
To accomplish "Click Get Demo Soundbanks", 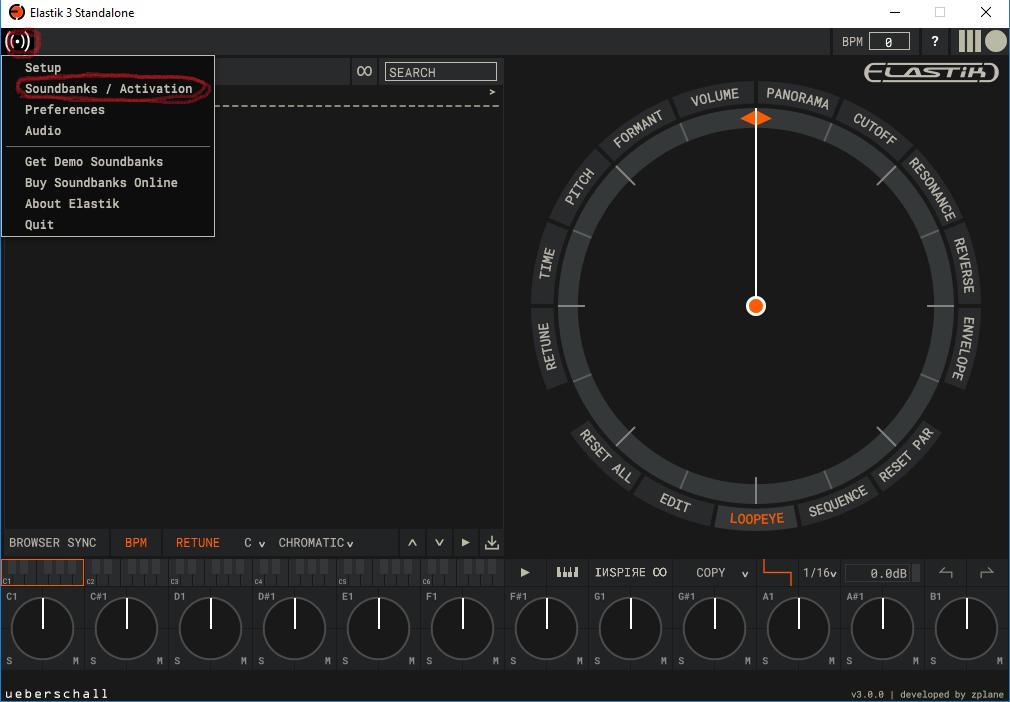I will click(x=94, y=162).
